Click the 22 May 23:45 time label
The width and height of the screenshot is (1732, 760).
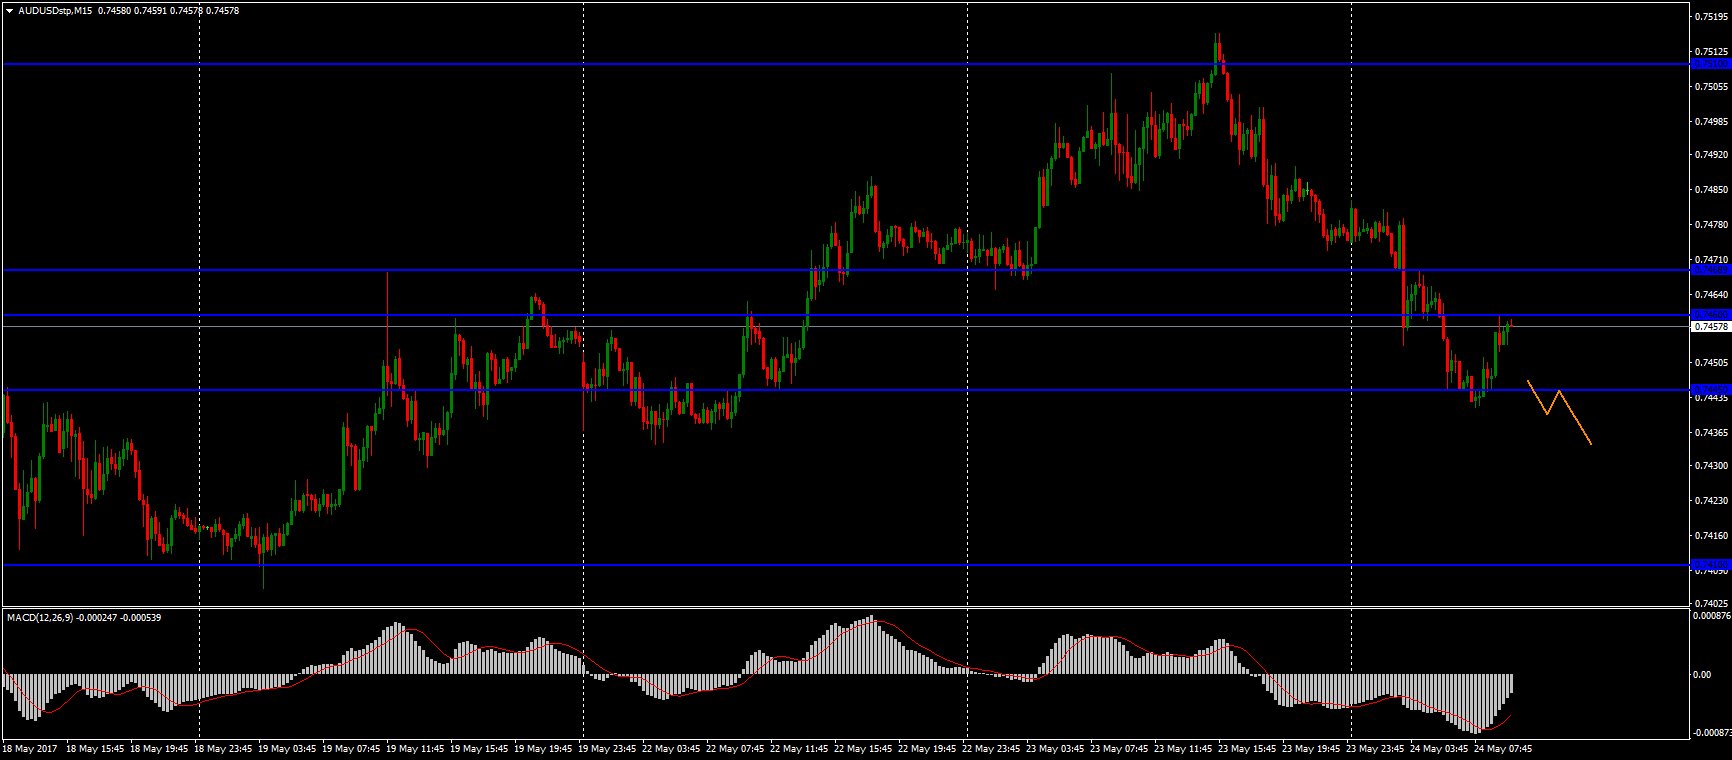coord(992,748)
